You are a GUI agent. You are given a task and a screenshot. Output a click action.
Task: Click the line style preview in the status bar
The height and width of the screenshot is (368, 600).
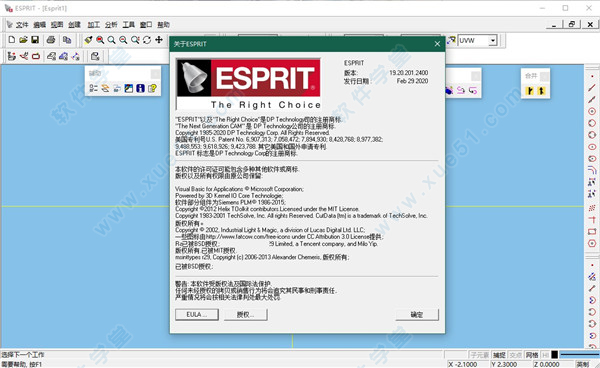pos(580,355)
